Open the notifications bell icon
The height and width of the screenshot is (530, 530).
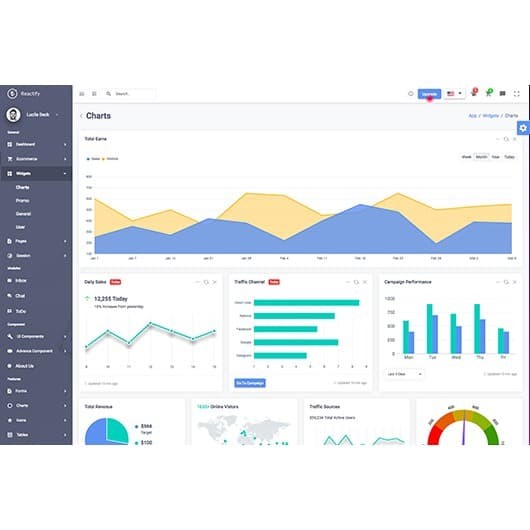coord(474,93)
